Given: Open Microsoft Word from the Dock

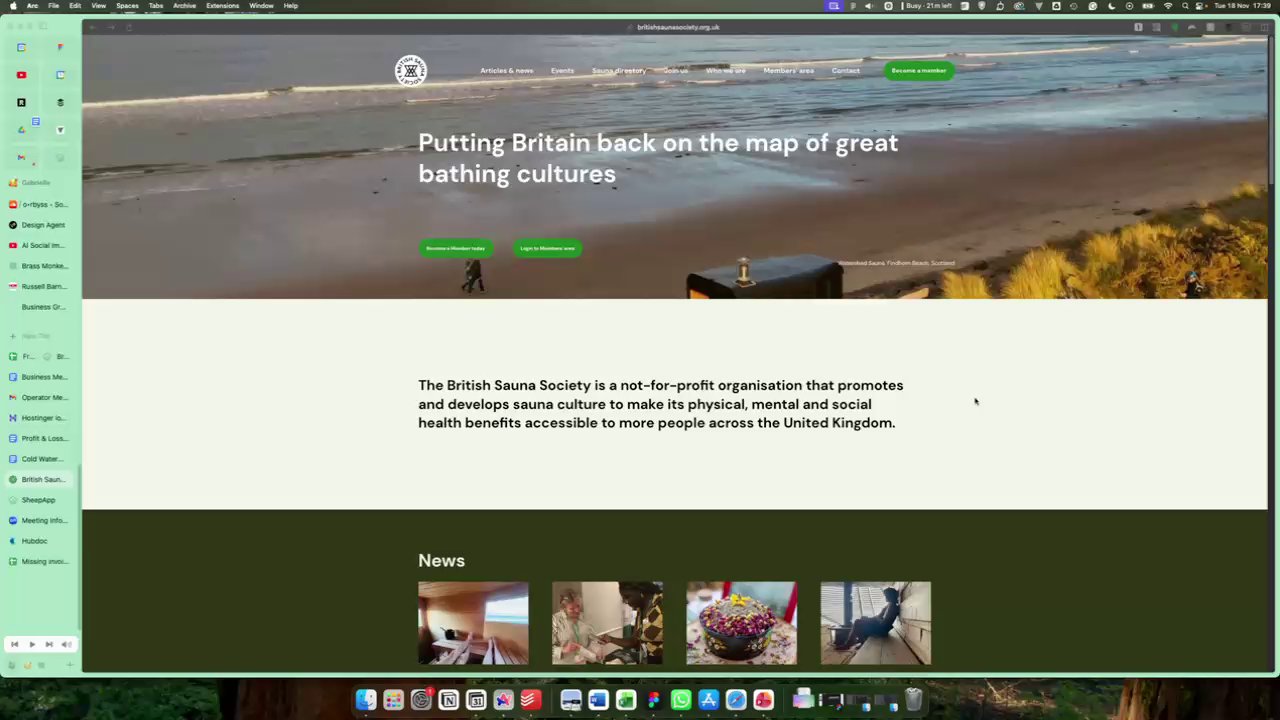Looking at the screenshot, I should (598, 701).
